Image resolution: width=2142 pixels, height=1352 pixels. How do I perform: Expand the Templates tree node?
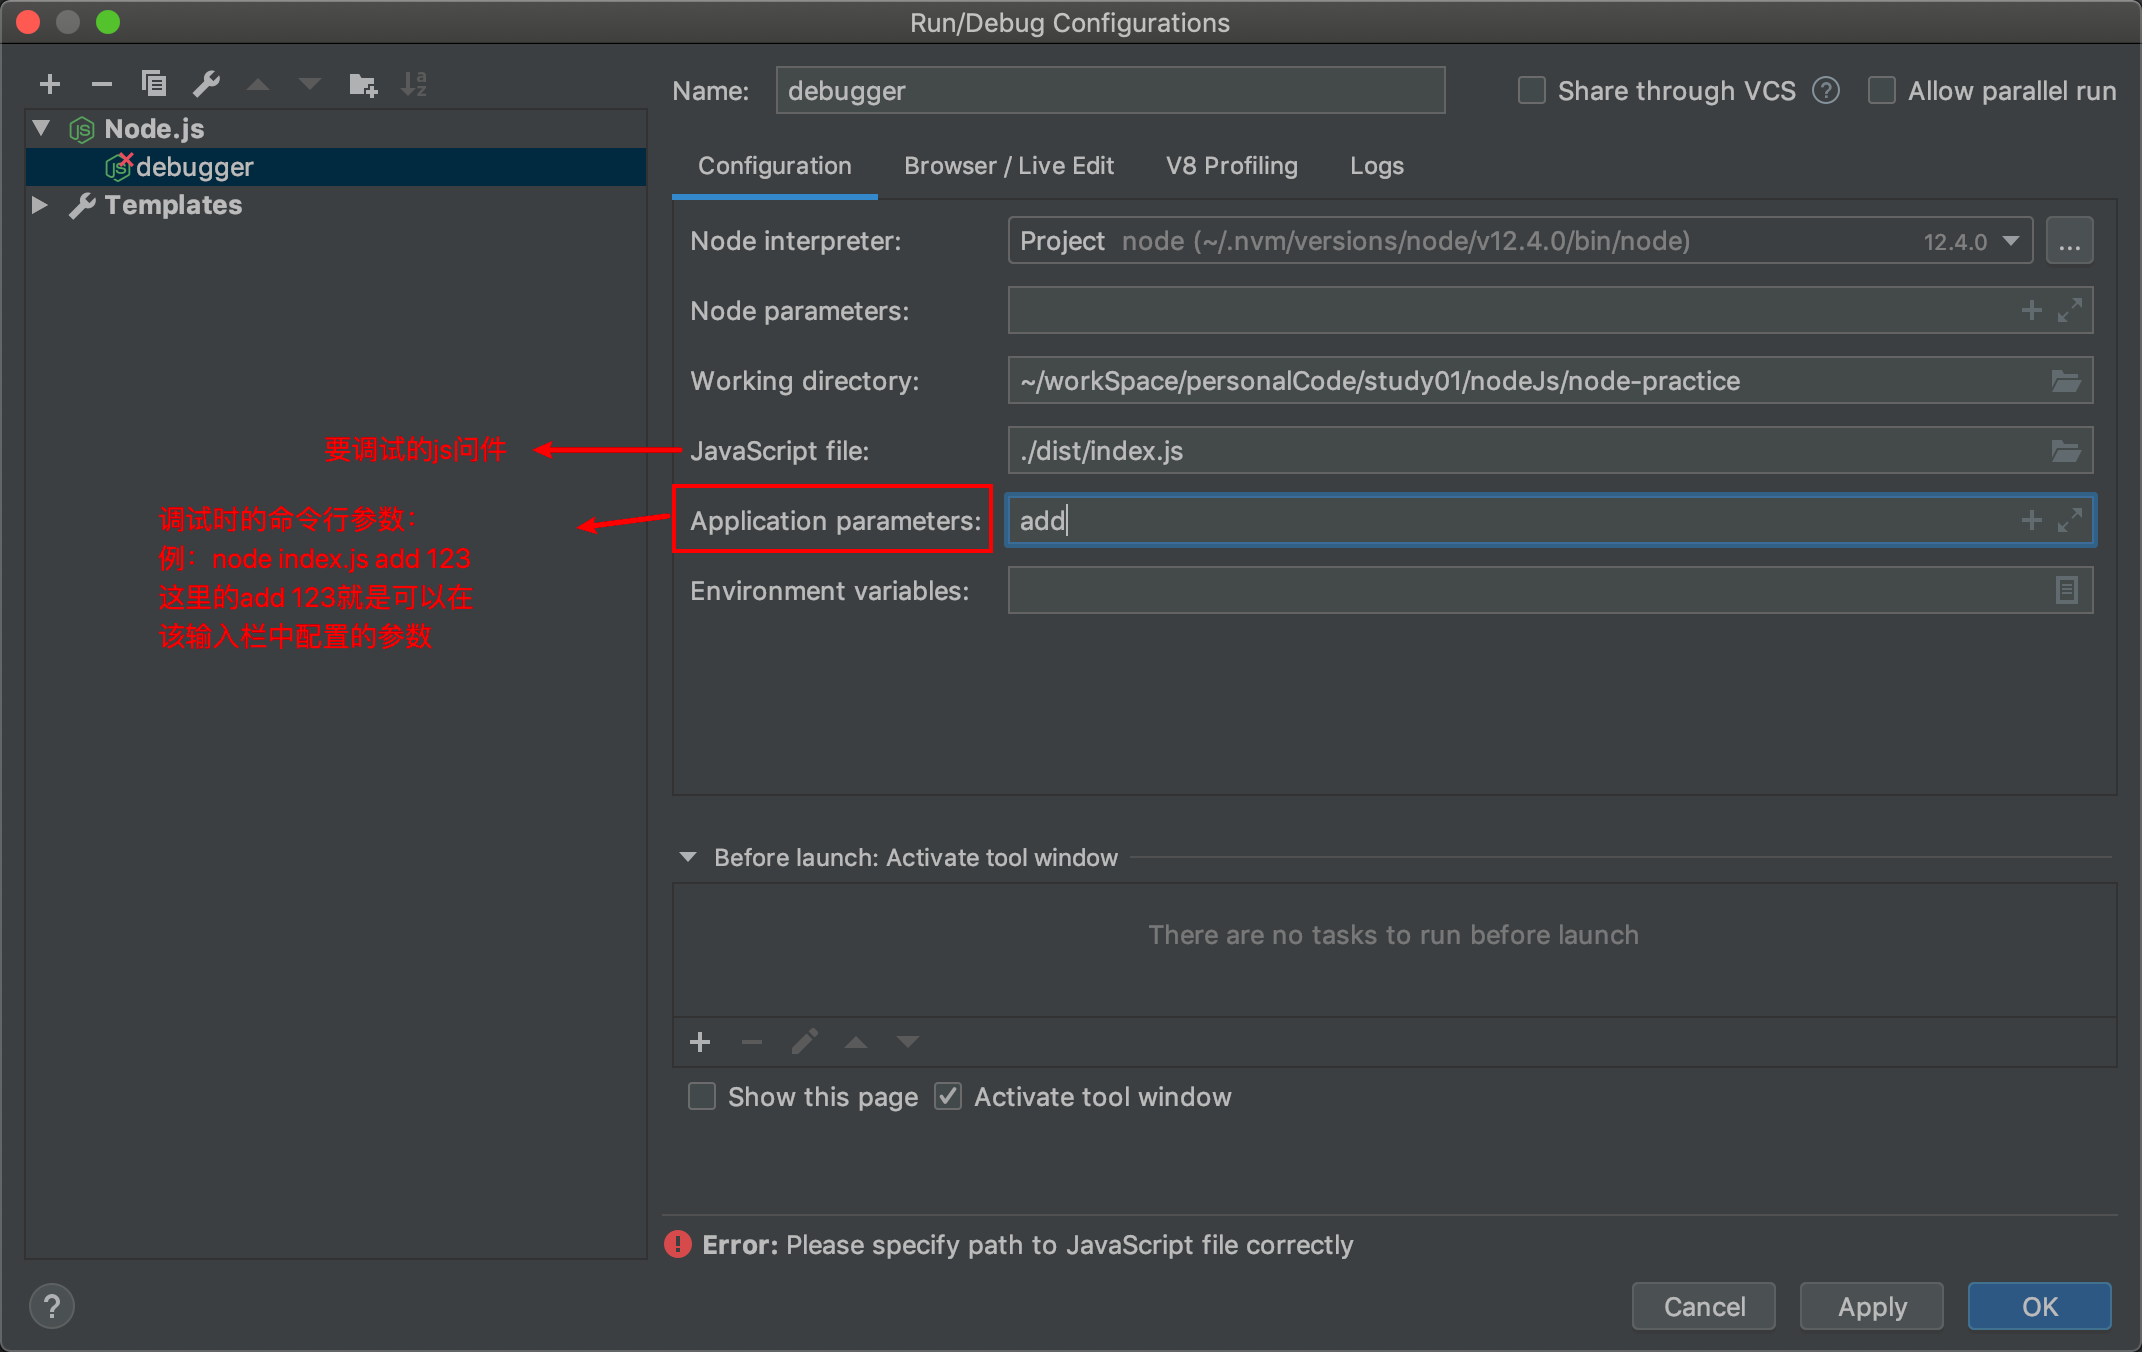40,205
